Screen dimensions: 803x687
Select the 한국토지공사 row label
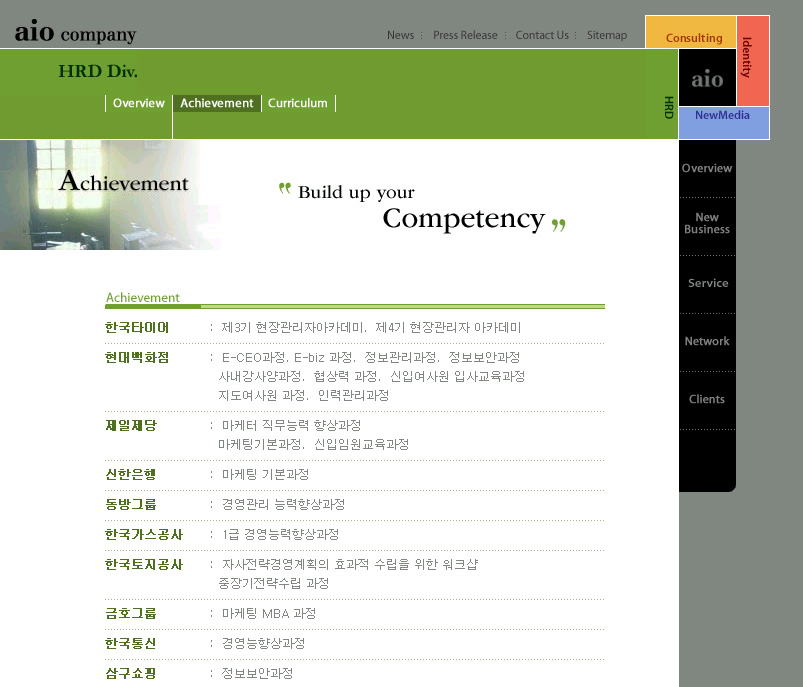click(x=144, y=564)
